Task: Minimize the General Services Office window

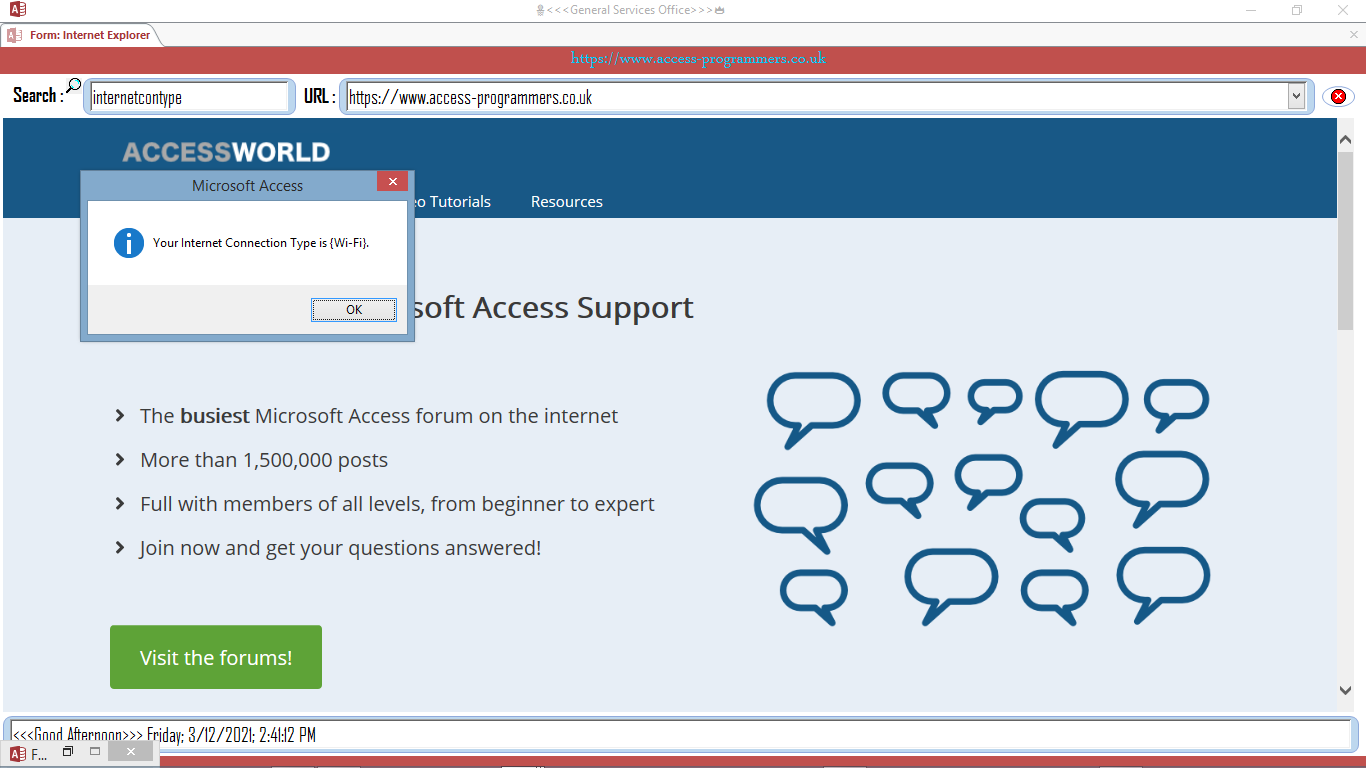Action: point(1251,10)
